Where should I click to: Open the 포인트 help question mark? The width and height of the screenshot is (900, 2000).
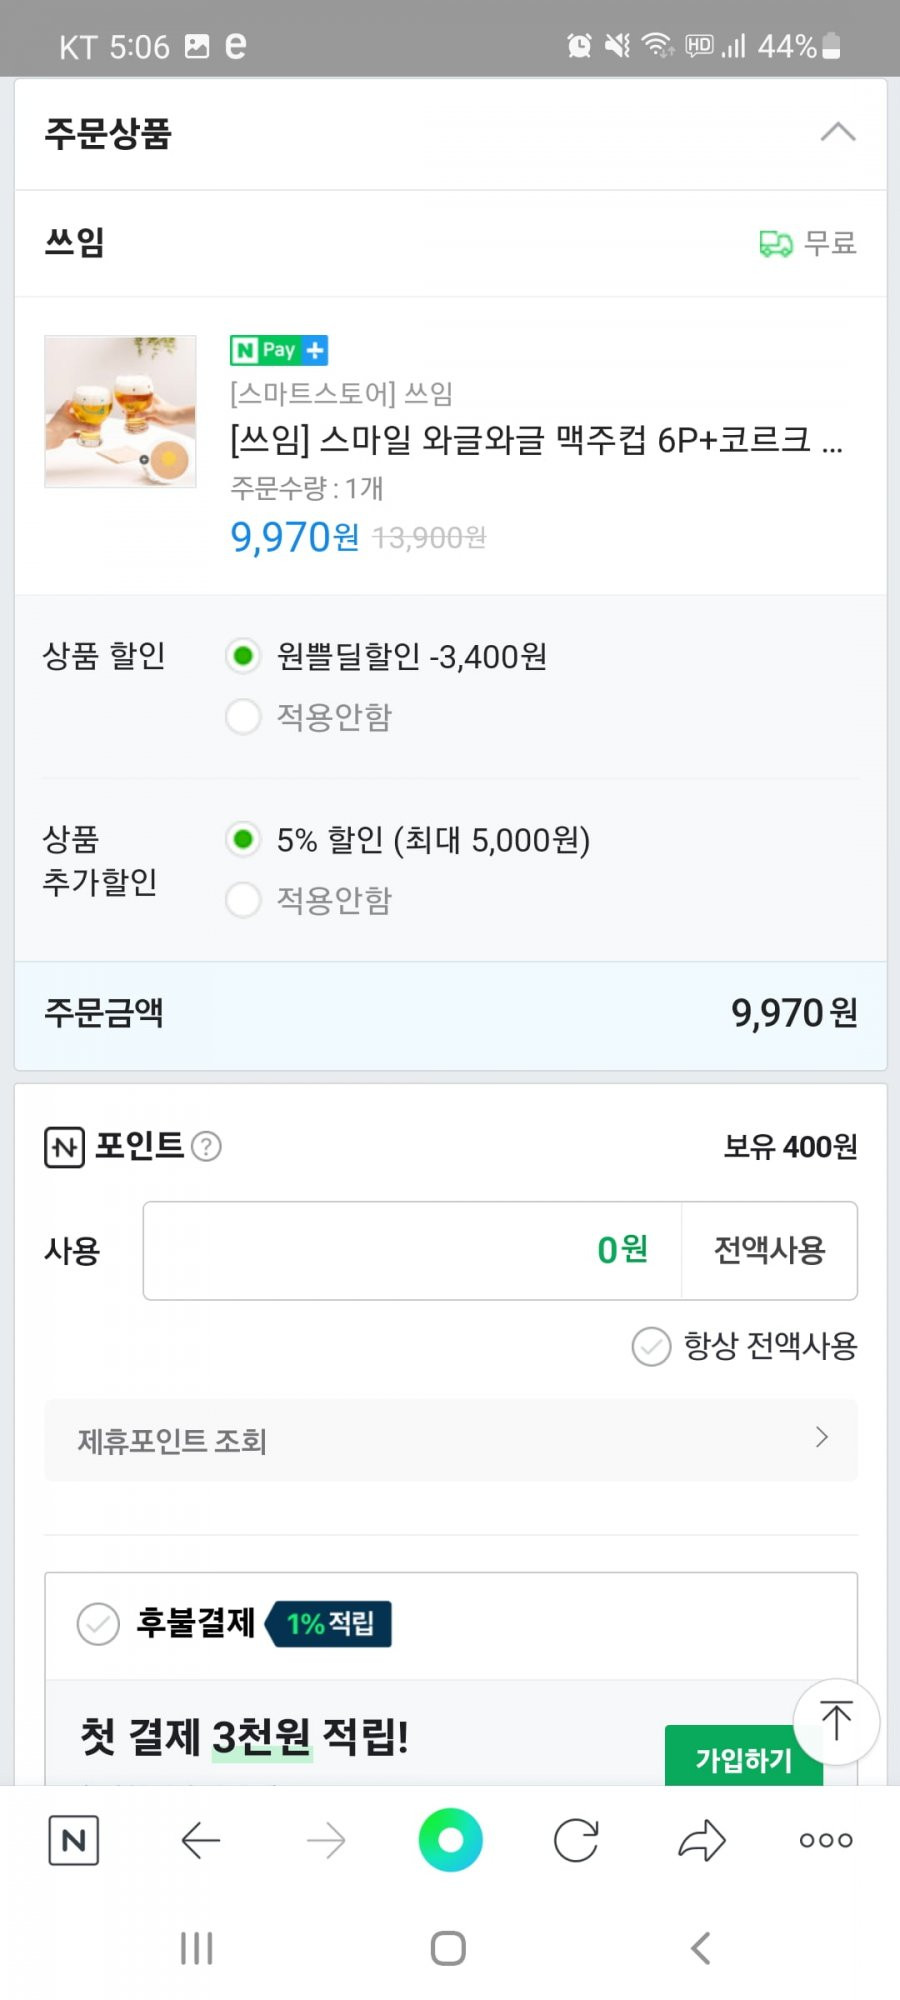coord(206,1146)
